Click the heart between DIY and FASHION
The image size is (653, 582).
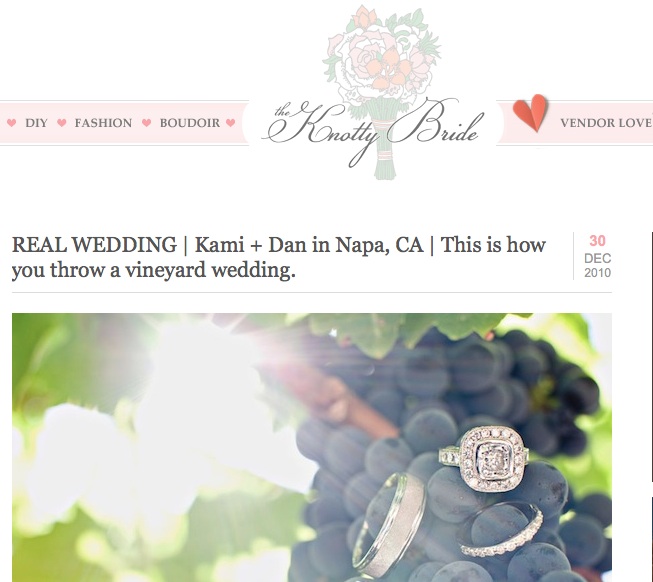click(62, 123)
